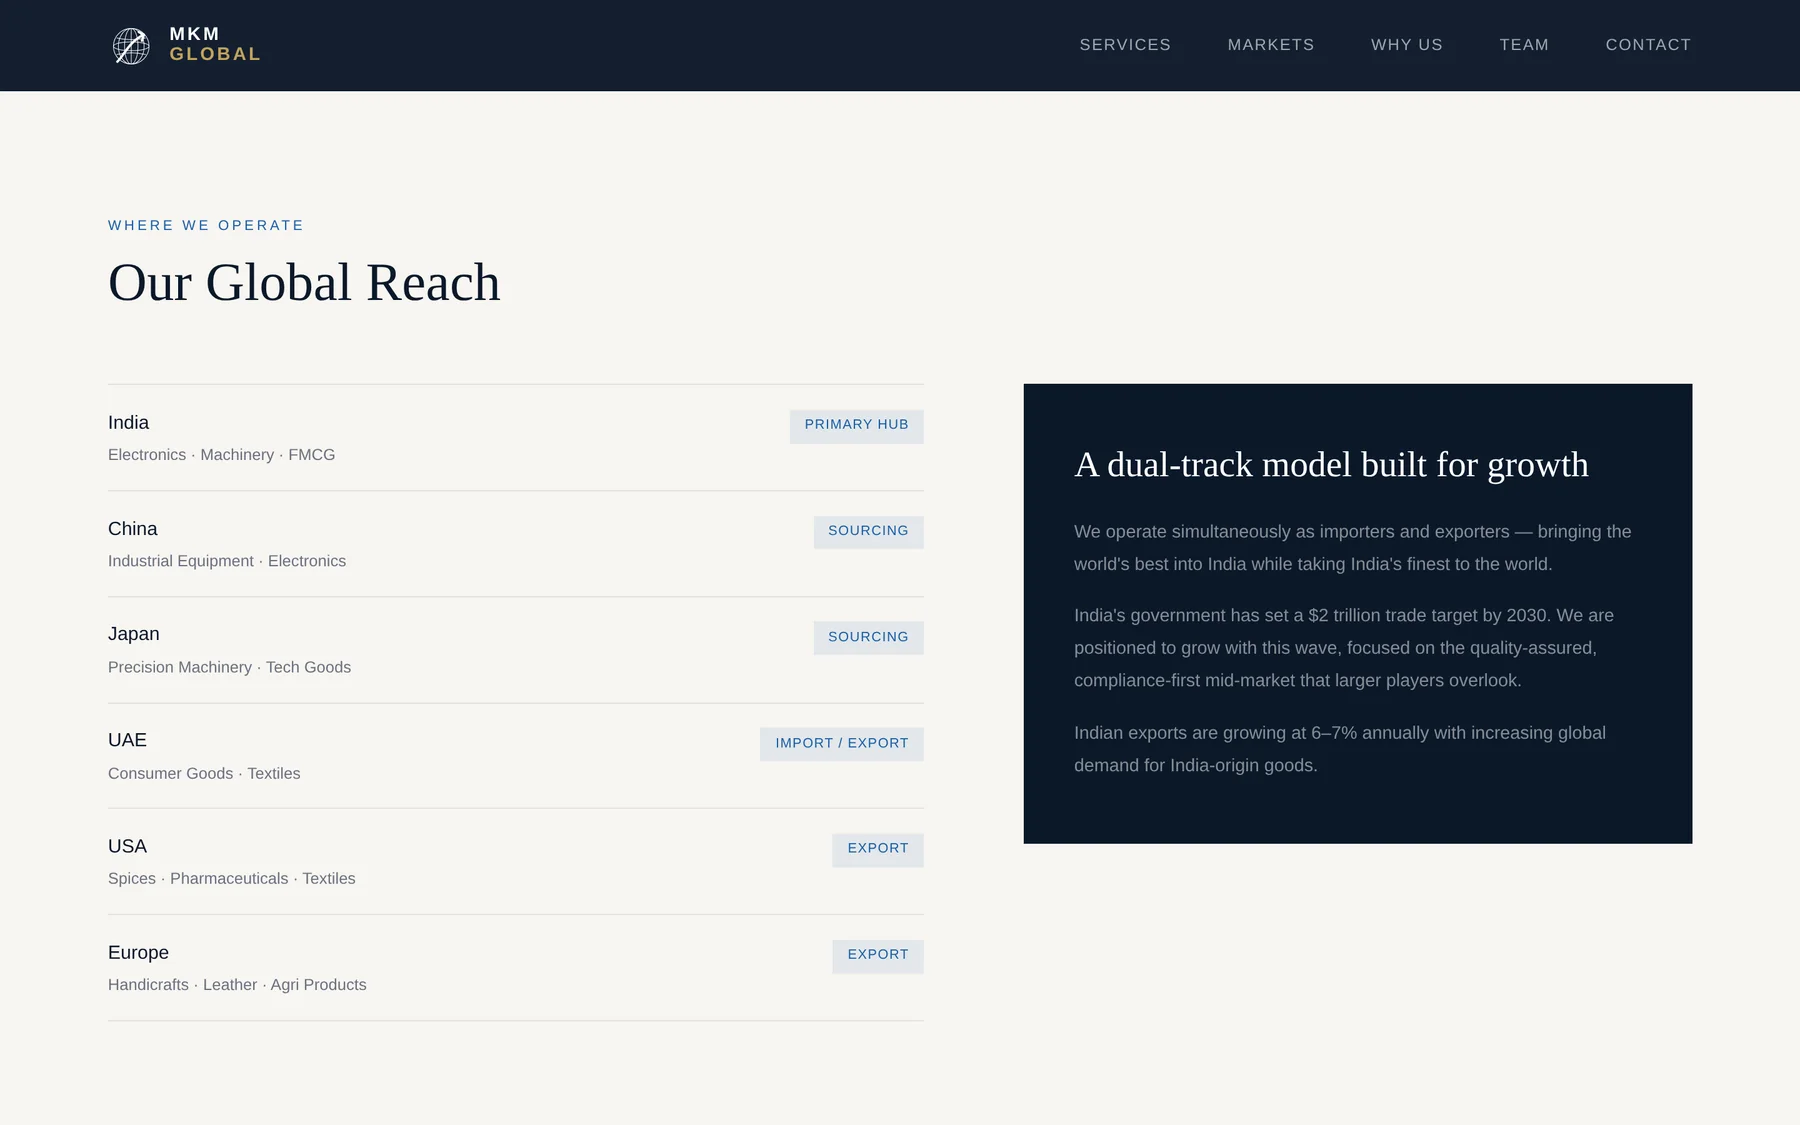
Task: Open the Contact nav link
Action: [1648, 45]
